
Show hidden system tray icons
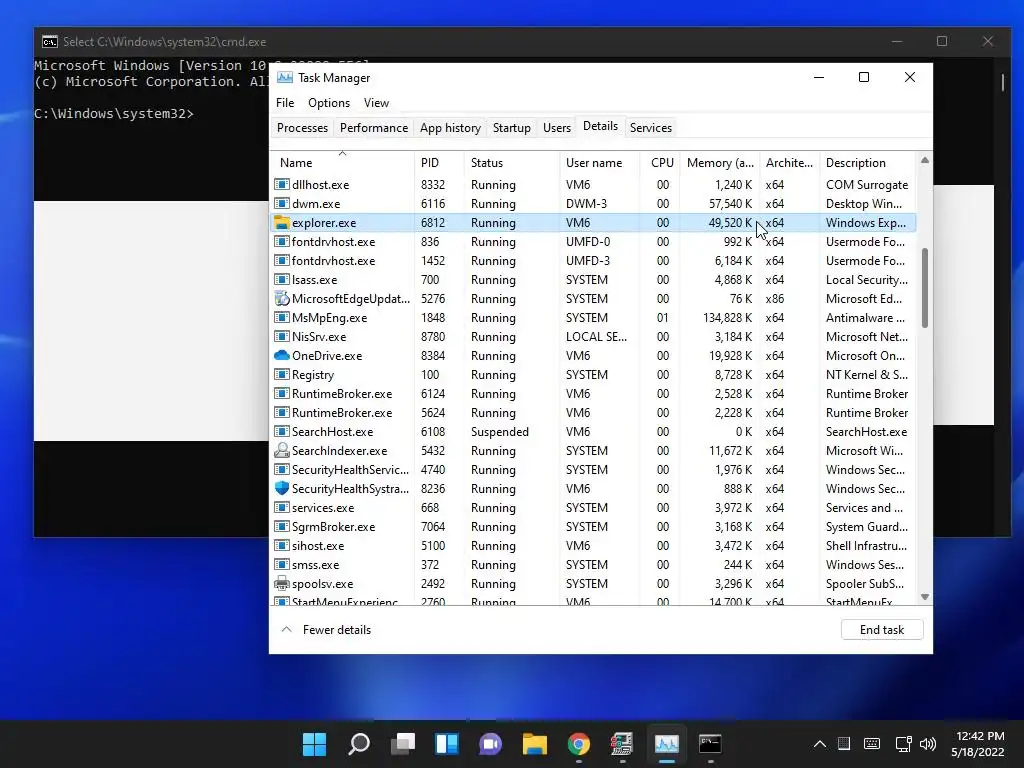pyautogui.click(x=820, y=744)
